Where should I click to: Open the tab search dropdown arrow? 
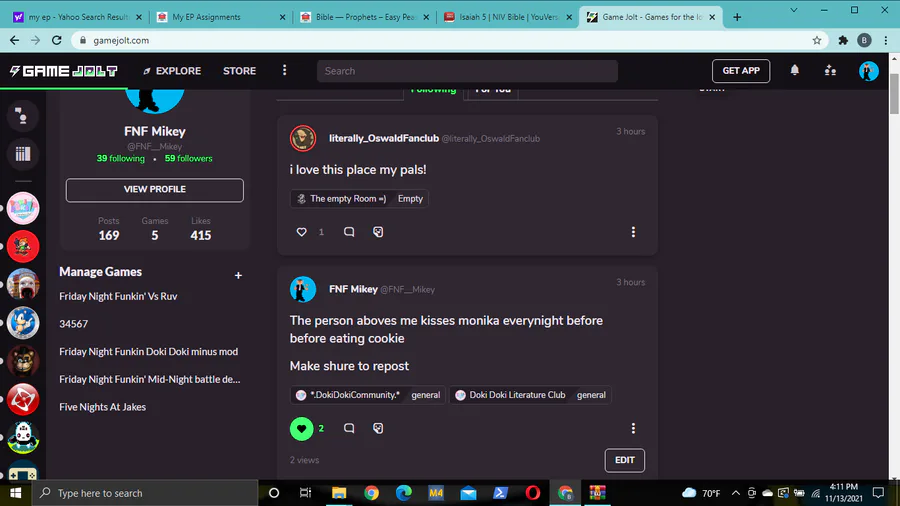[793, 10]
